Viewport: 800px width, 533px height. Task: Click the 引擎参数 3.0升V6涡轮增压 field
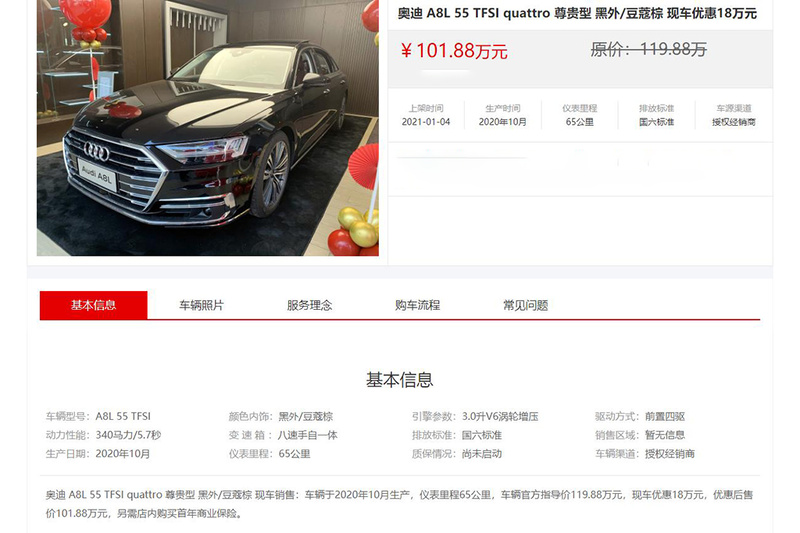(475, 416)
